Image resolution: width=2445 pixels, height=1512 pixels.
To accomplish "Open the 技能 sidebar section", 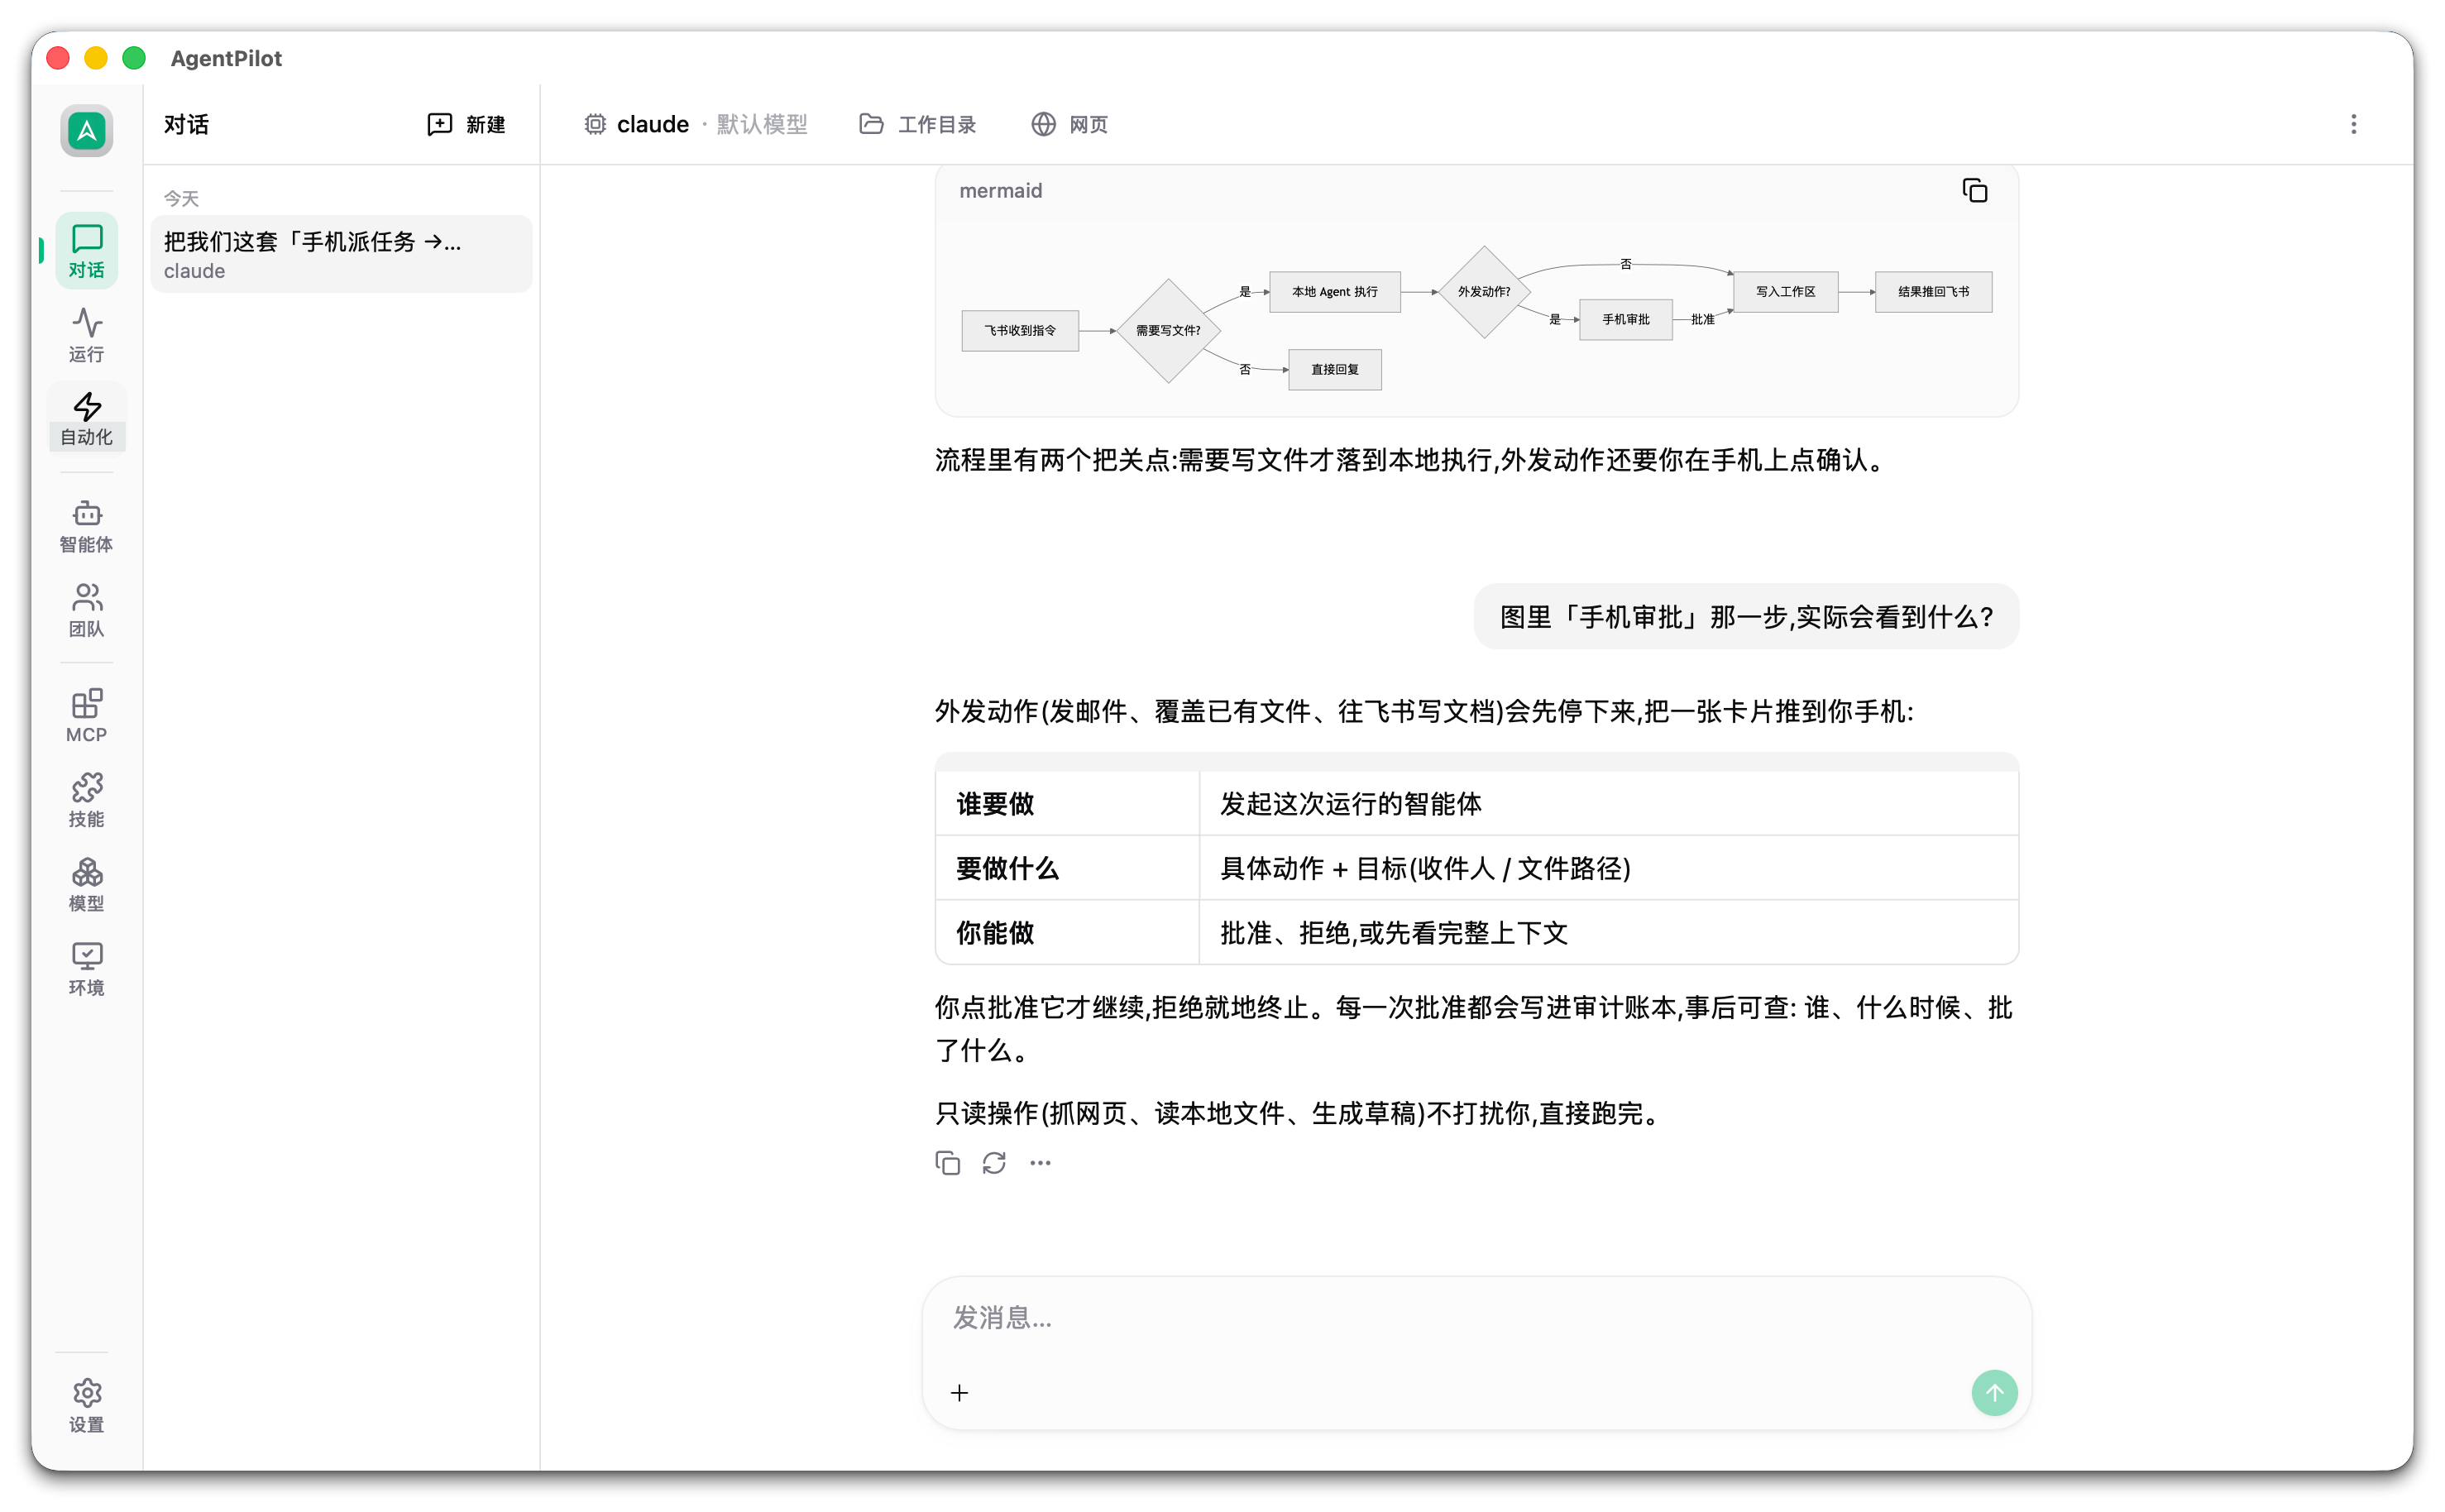I will [86, 800].
